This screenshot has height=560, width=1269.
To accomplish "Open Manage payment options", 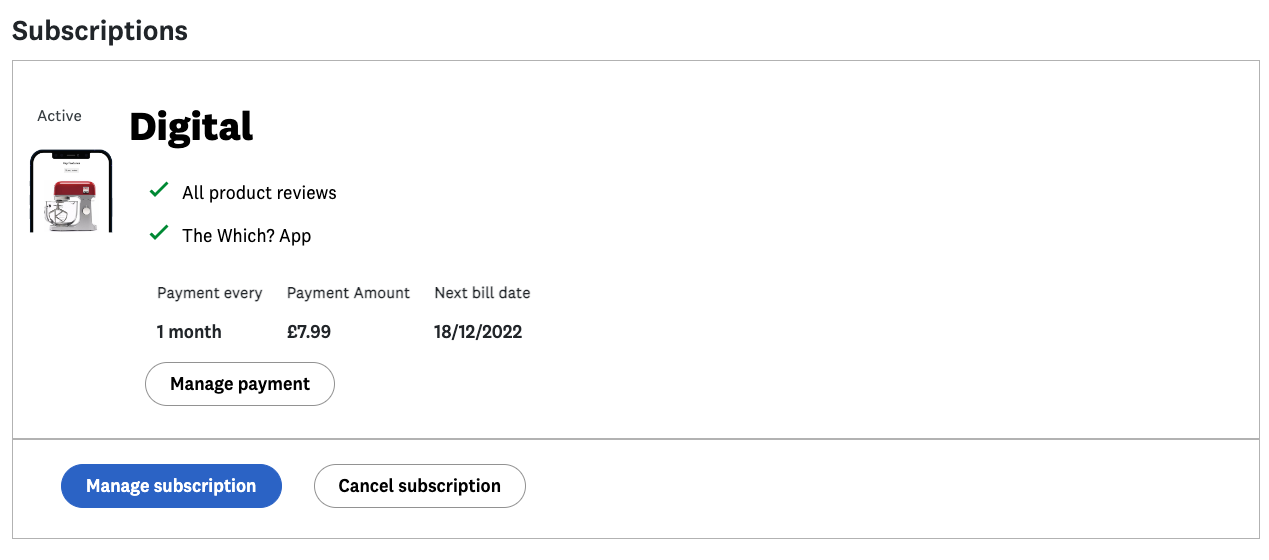I will (x=240, y=384).
